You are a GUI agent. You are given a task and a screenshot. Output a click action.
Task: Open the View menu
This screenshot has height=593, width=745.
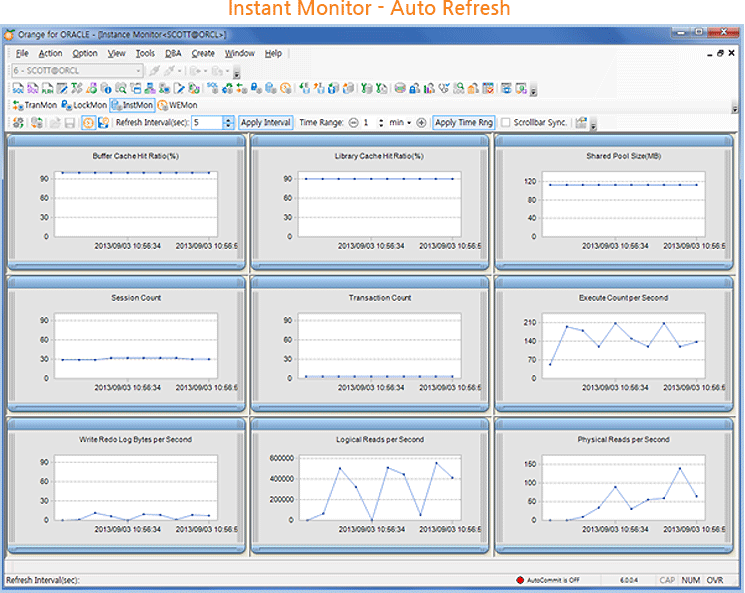(116, 53)
